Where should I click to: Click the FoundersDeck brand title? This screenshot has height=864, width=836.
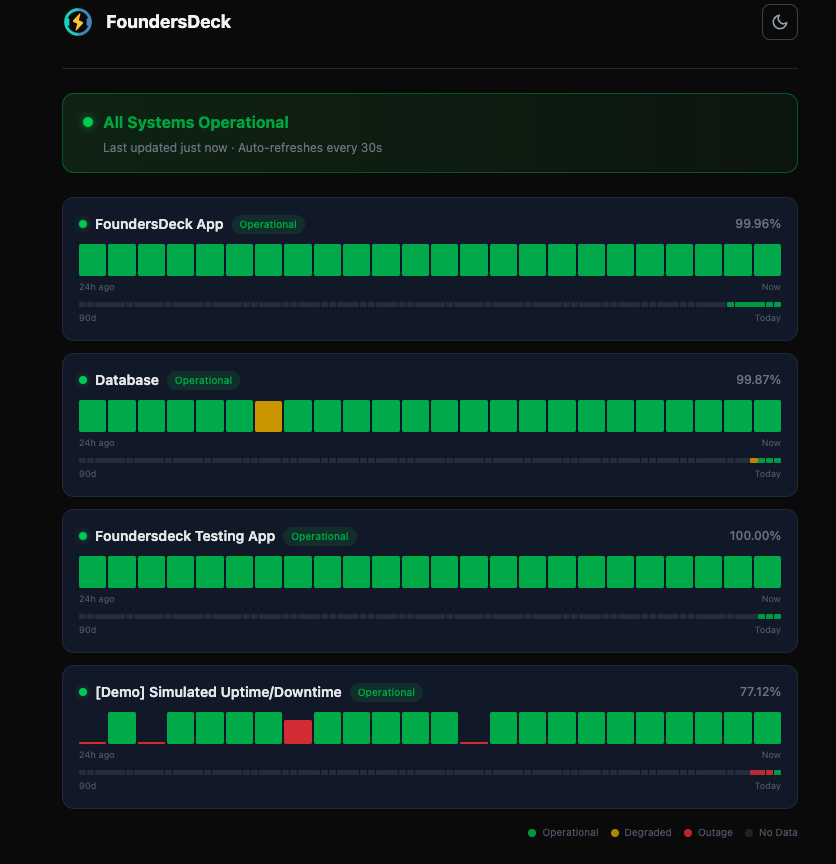pos(168,22)
